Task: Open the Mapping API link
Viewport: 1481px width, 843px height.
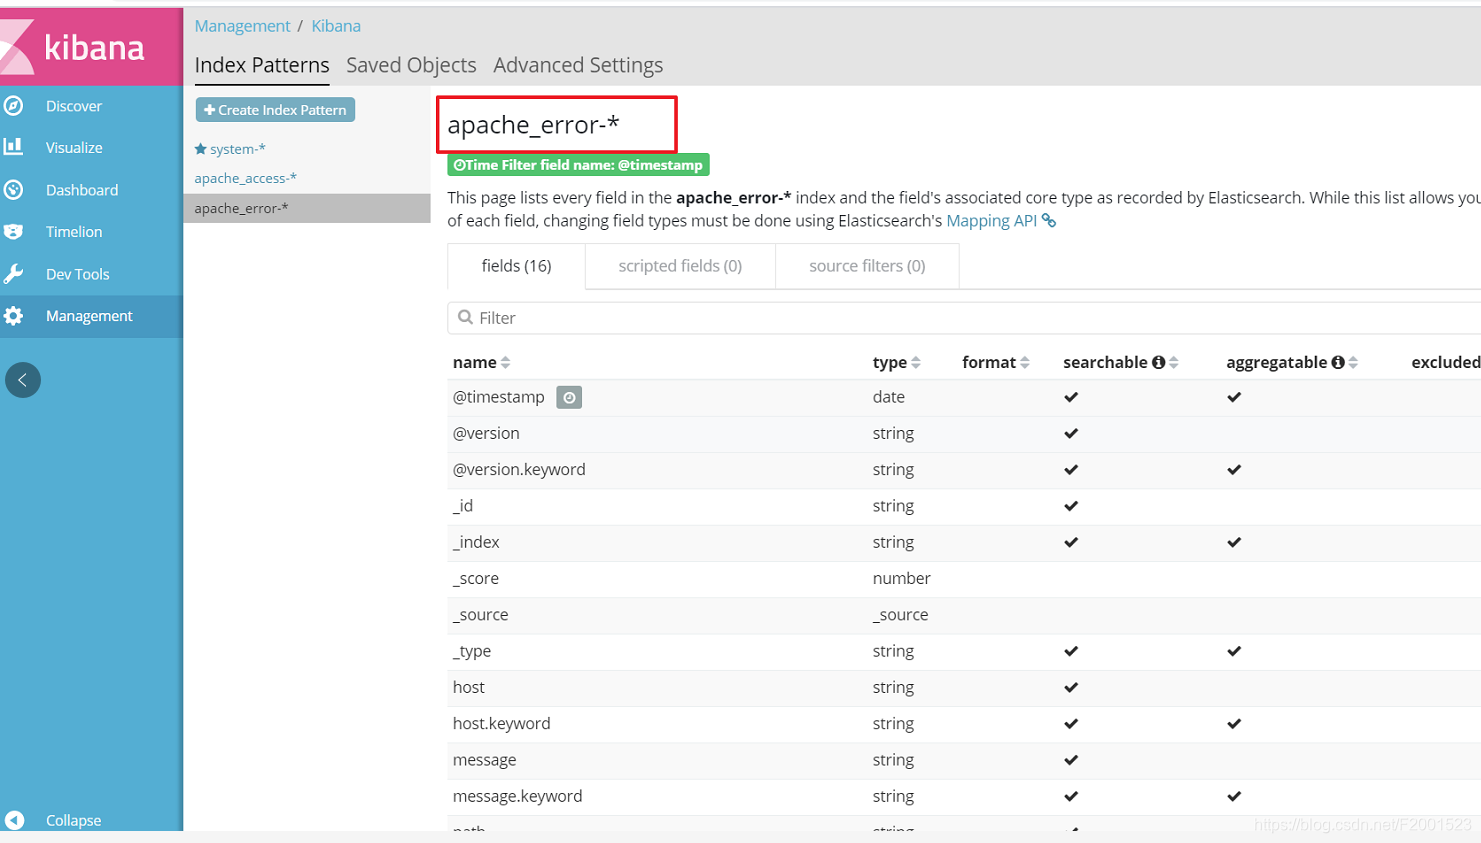Action: click(x=992, y=221)
